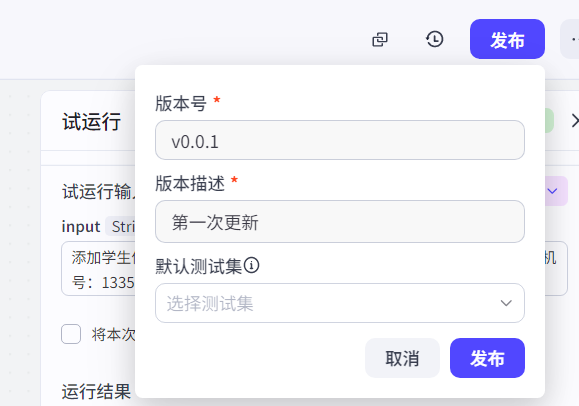The image size is (579, 406).
Task: Click the chevron arrow in 选择测试集 dropdown
Action: coord(506,303)
